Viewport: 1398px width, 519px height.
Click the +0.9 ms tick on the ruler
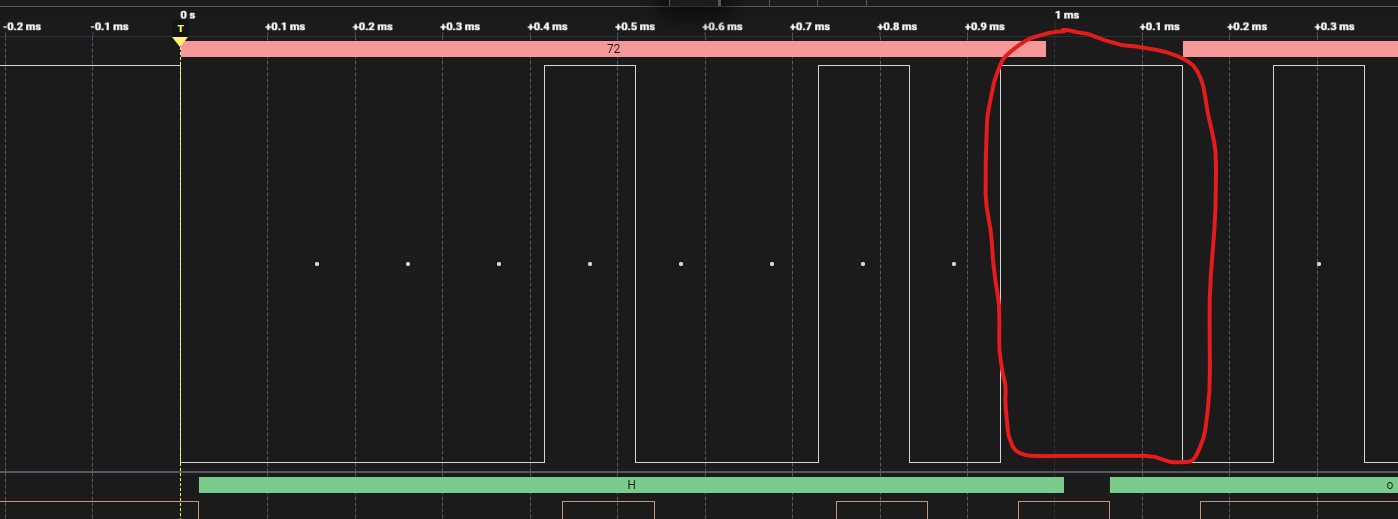(x=985, y=27)
